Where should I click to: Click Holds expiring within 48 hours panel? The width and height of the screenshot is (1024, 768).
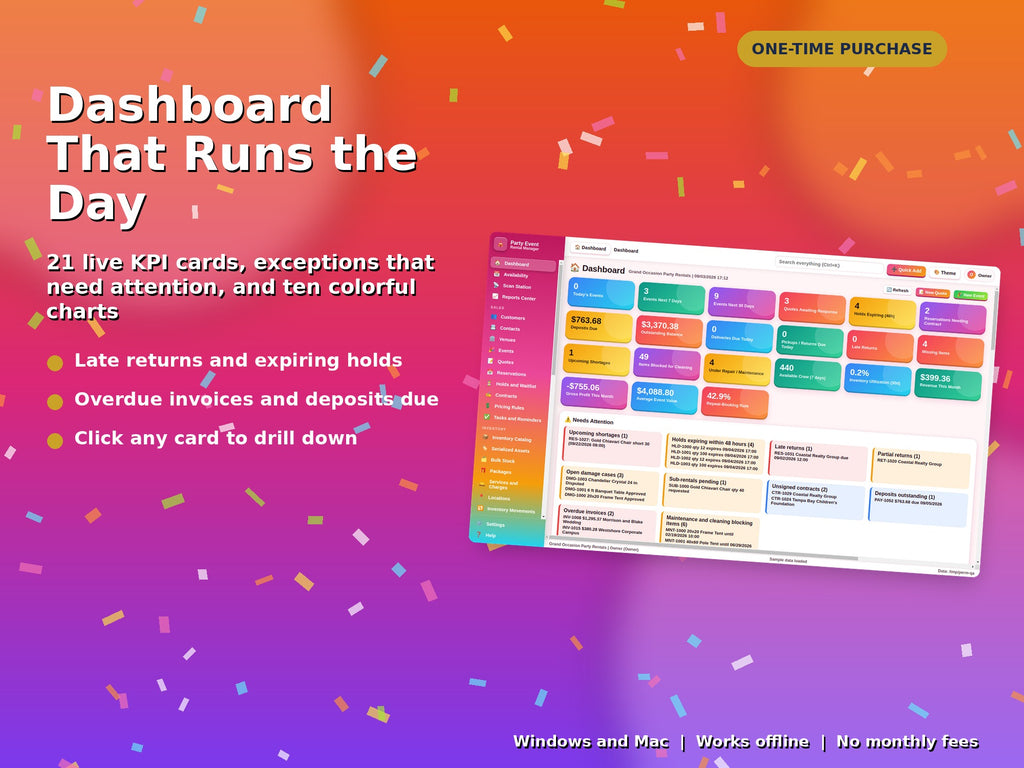coord(715,455)
